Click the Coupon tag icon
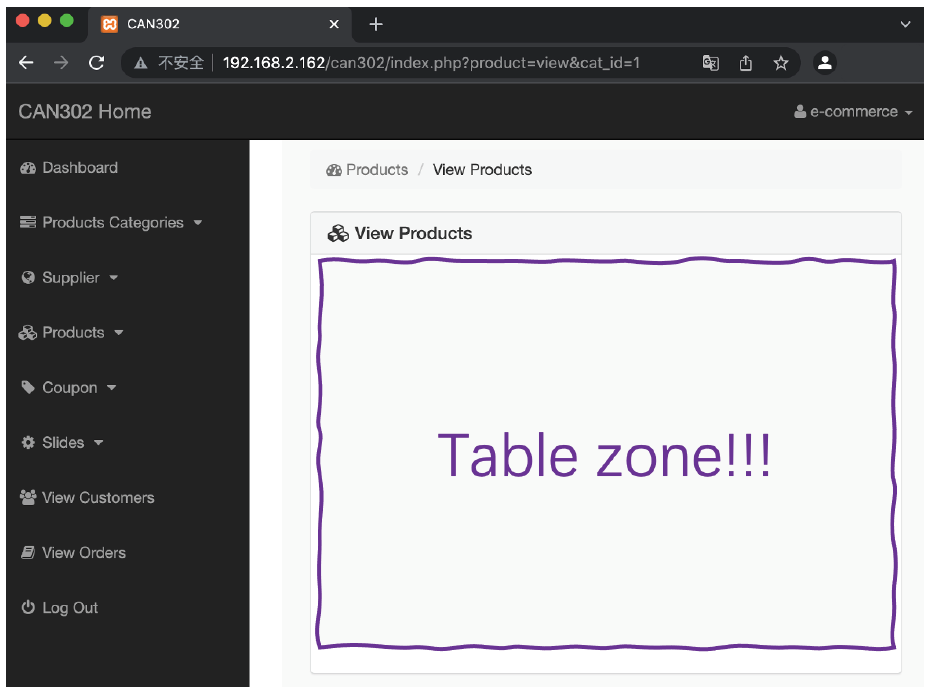The width and height of the screenshot is (932, 691). [28, 387]
